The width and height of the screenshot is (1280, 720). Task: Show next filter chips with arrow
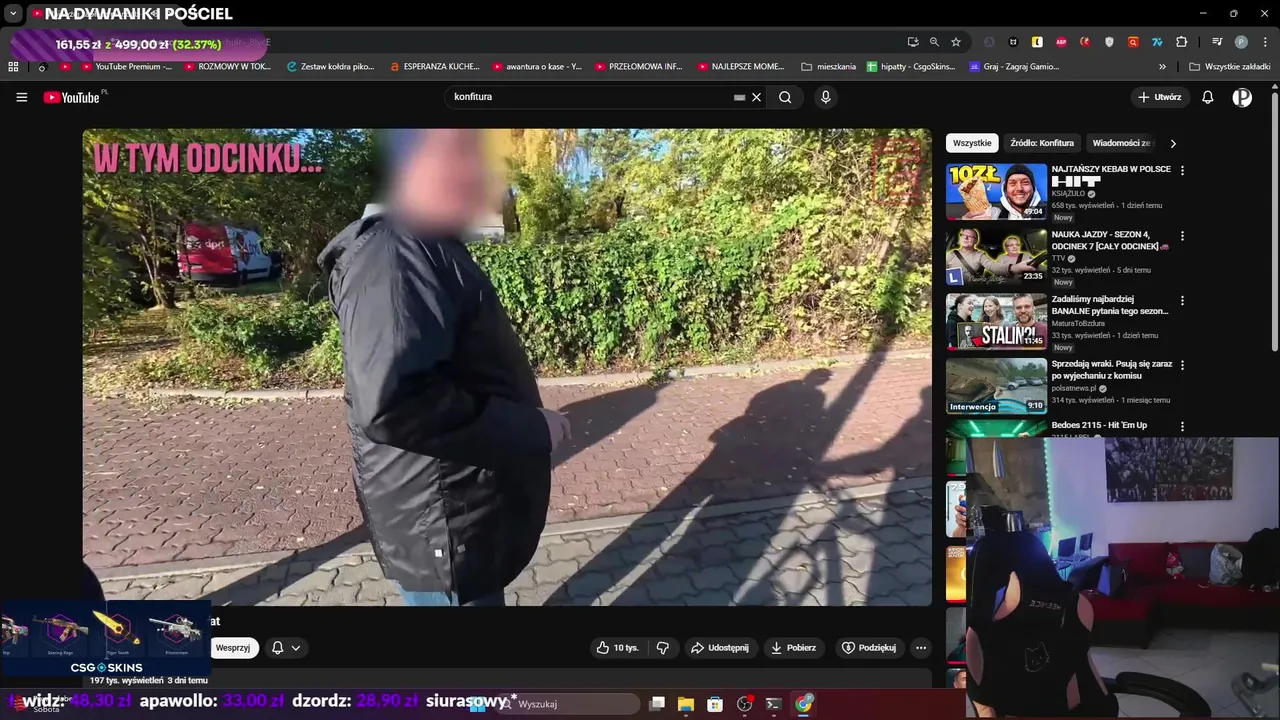[1173, 143]
